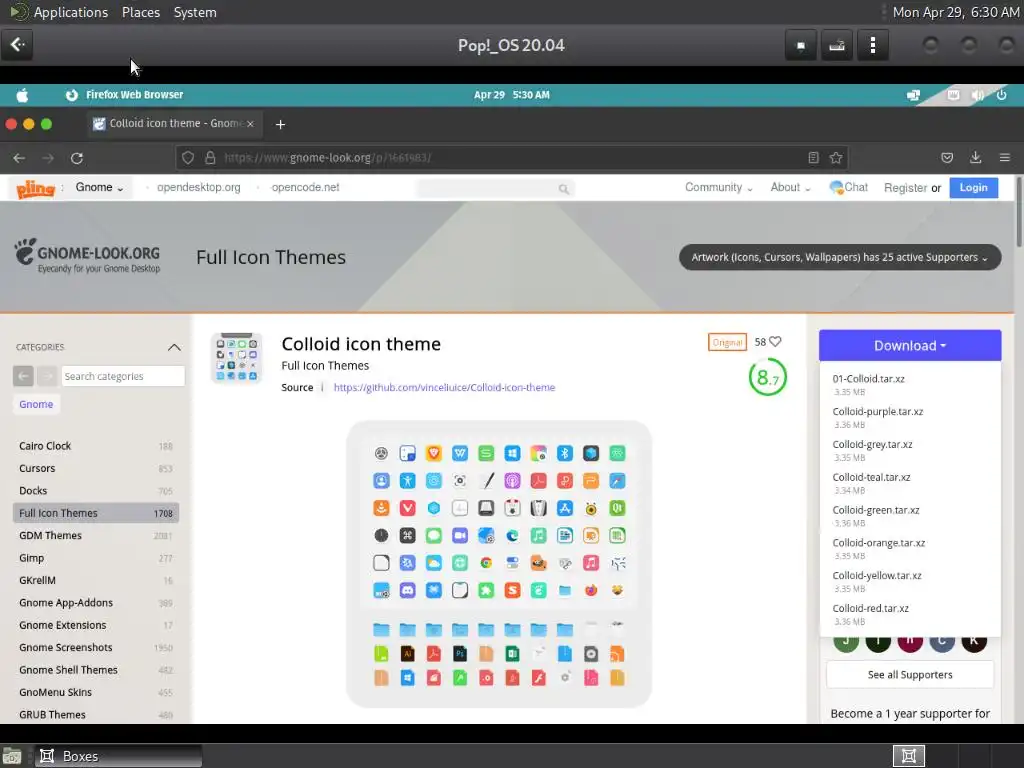Open the Applications menu
This screenshot has width=1024, height=768.
click(71, 12)
